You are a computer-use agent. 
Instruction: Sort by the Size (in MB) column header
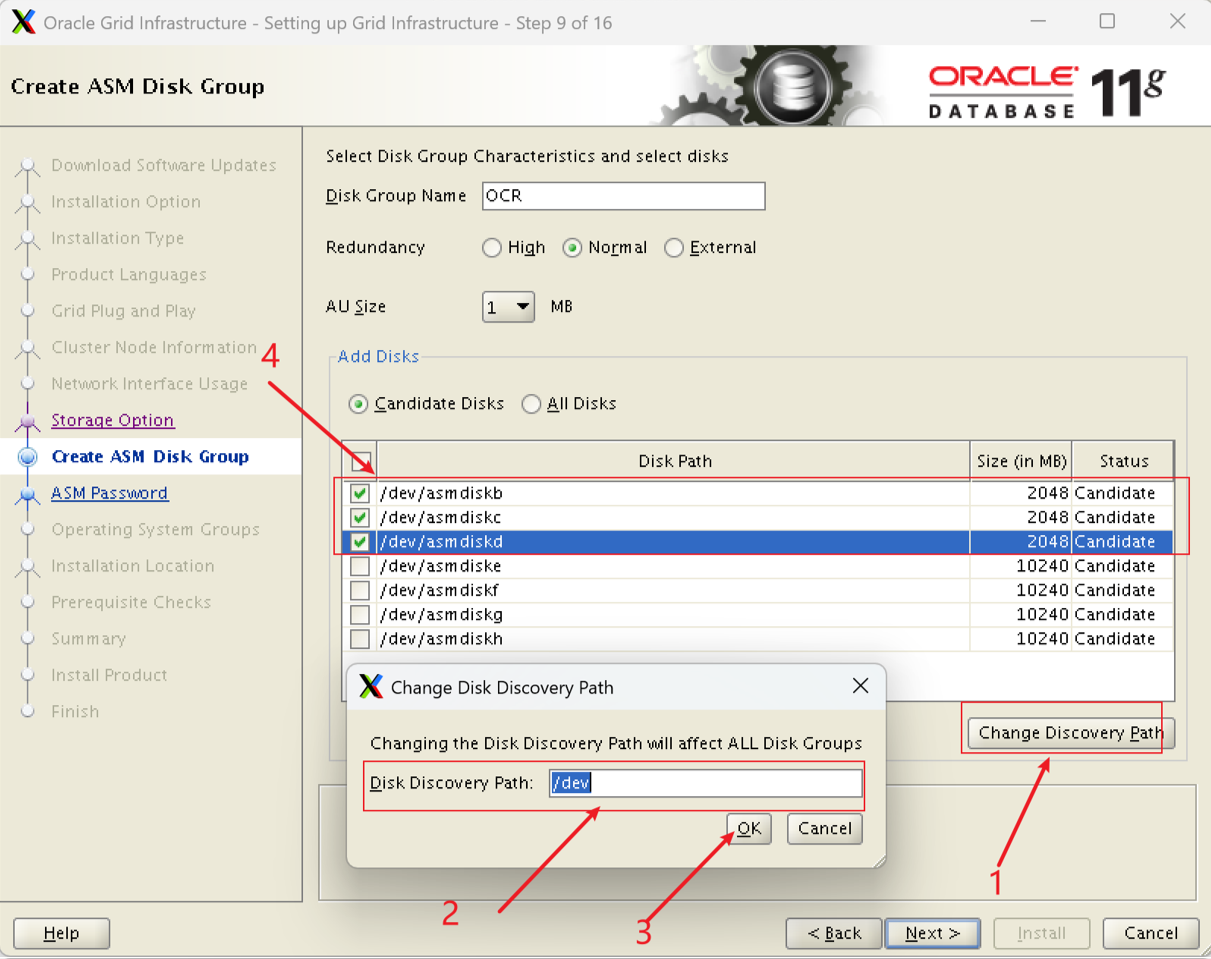click(1021, 461)
